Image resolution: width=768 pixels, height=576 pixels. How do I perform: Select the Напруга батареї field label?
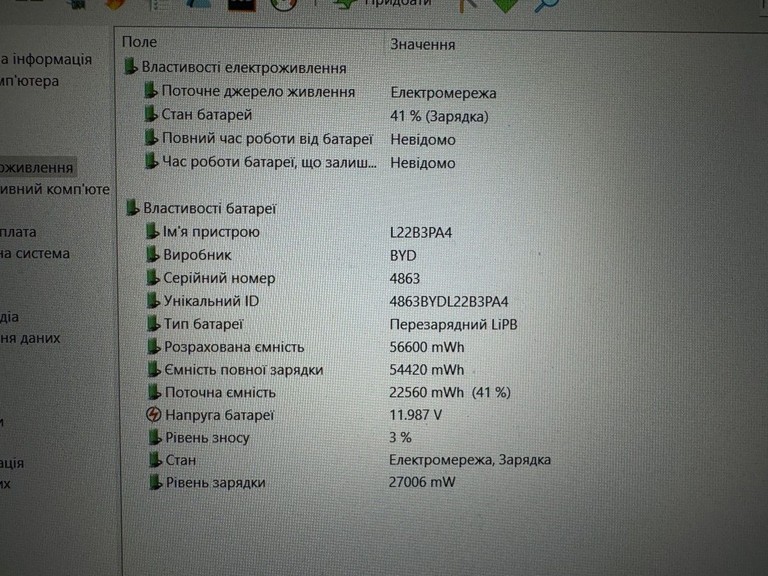click(x=219, y=415)
